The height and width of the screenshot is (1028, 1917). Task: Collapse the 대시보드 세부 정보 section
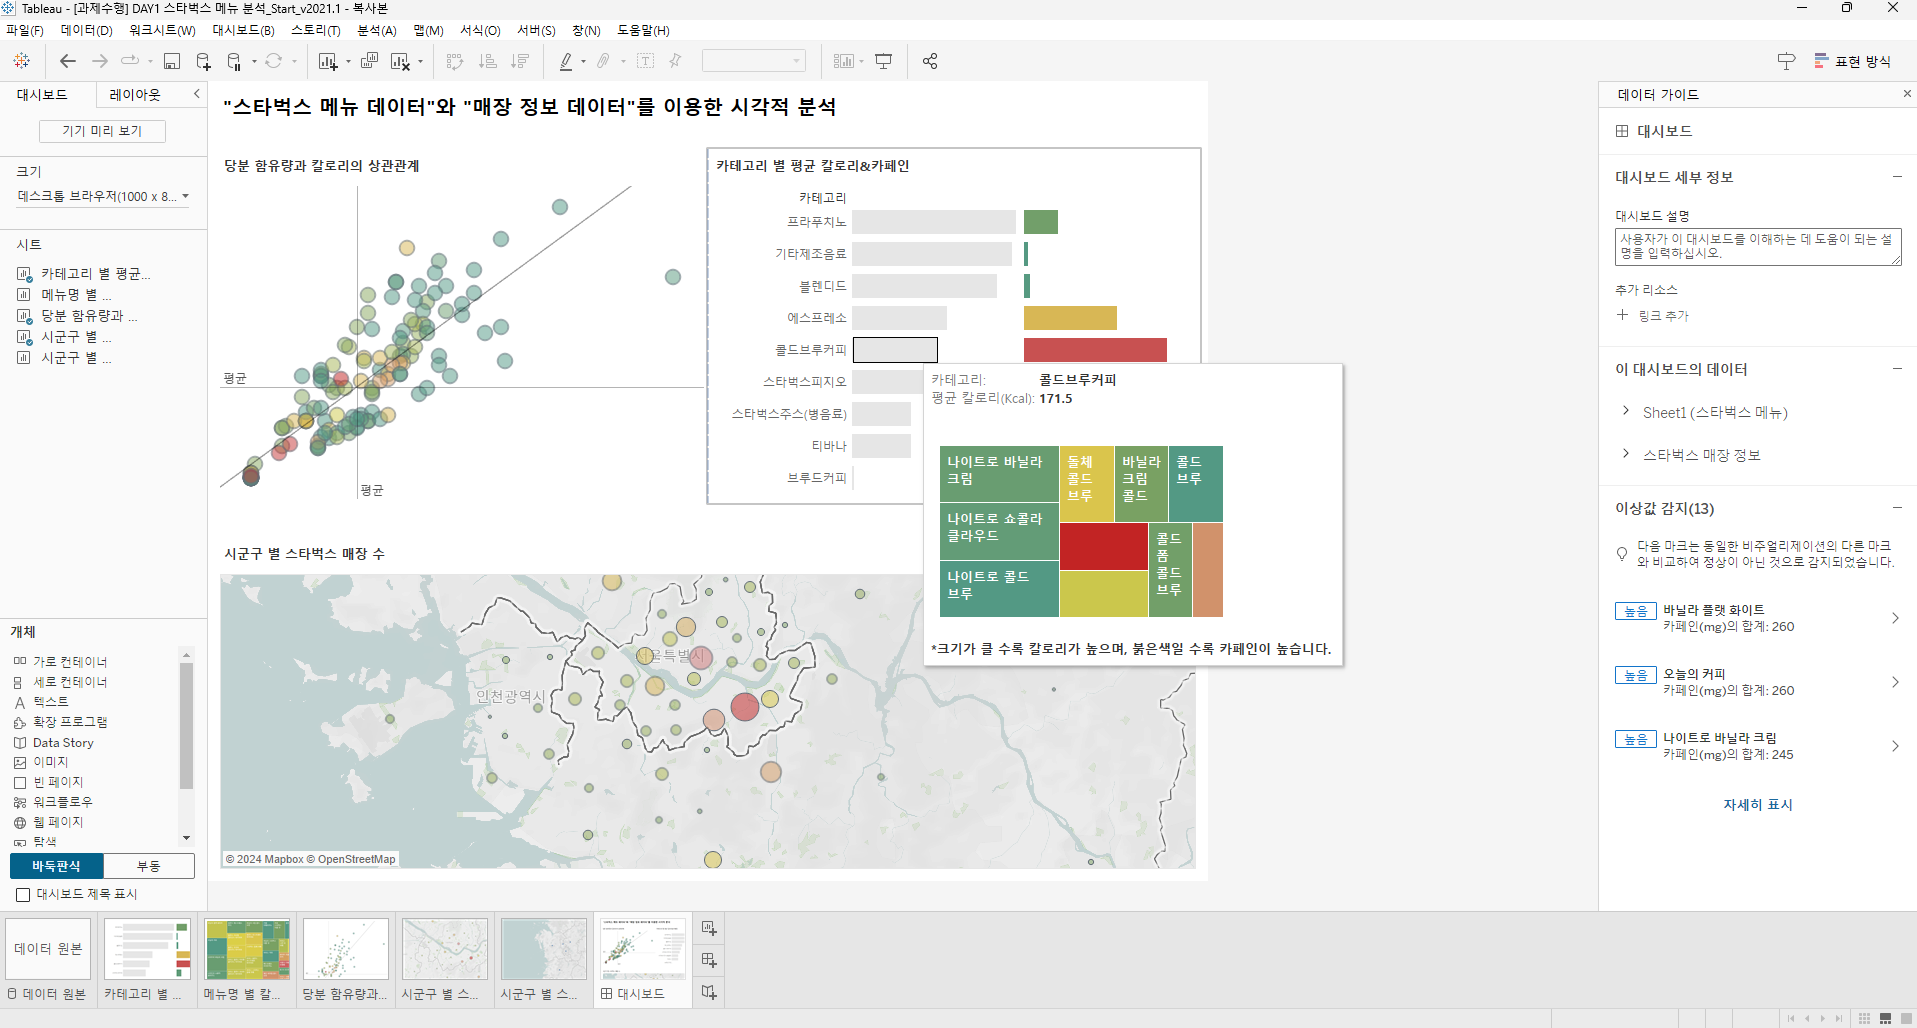coord(1897,177)
